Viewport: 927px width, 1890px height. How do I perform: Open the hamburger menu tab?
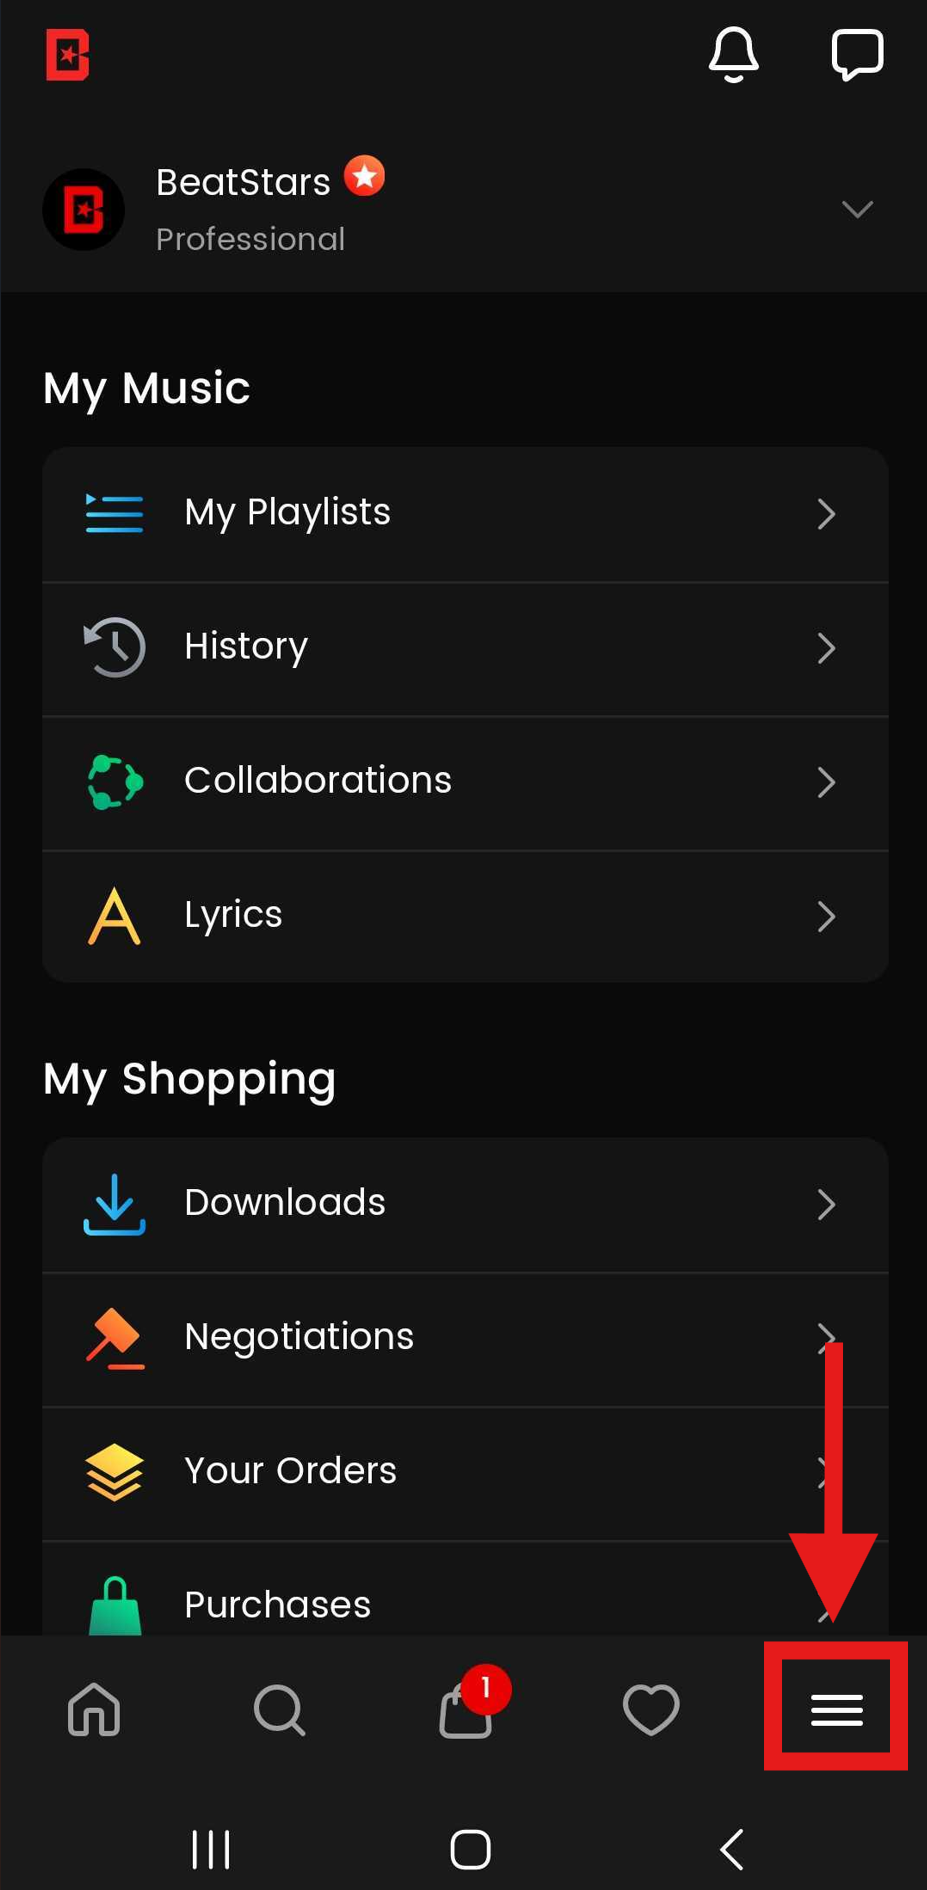(x=836, y=1709)
